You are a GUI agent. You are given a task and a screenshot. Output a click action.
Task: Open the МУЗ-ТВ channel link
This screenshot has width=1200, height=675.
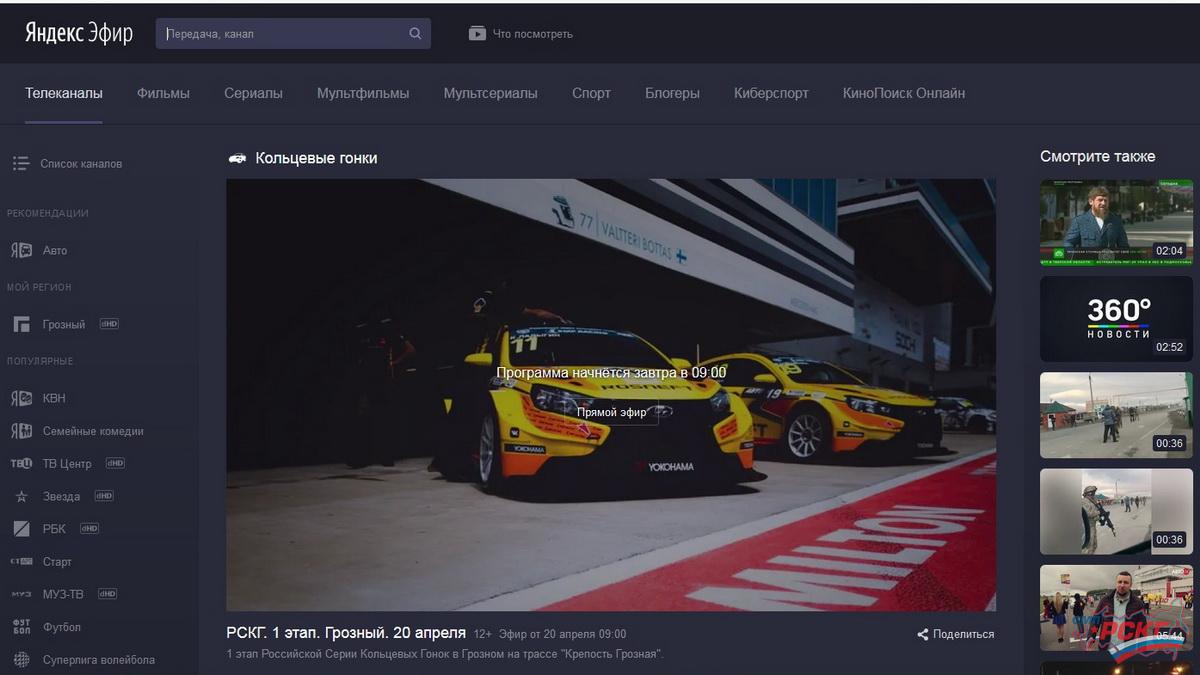63,594
